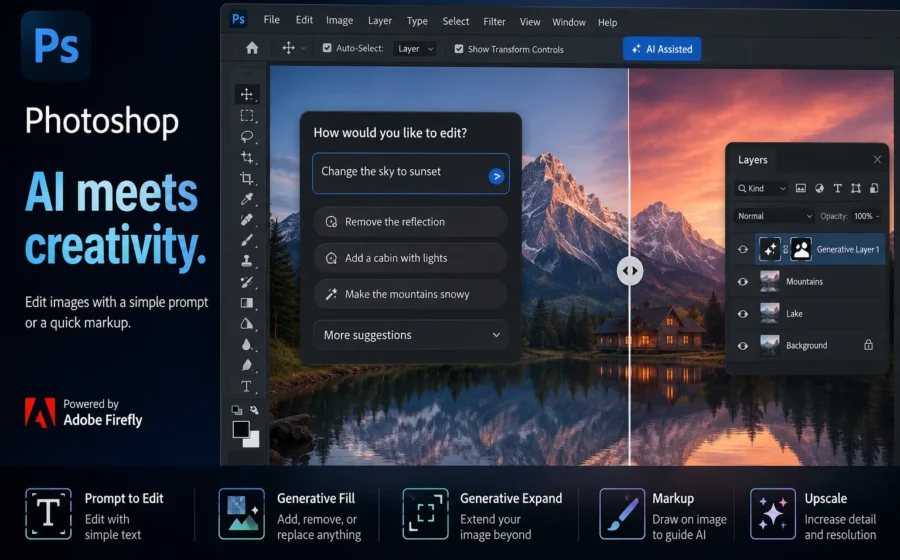The image size is (900, 560).
Task: Filter layers by adjustment layer icon
Action: pos(819,188)
